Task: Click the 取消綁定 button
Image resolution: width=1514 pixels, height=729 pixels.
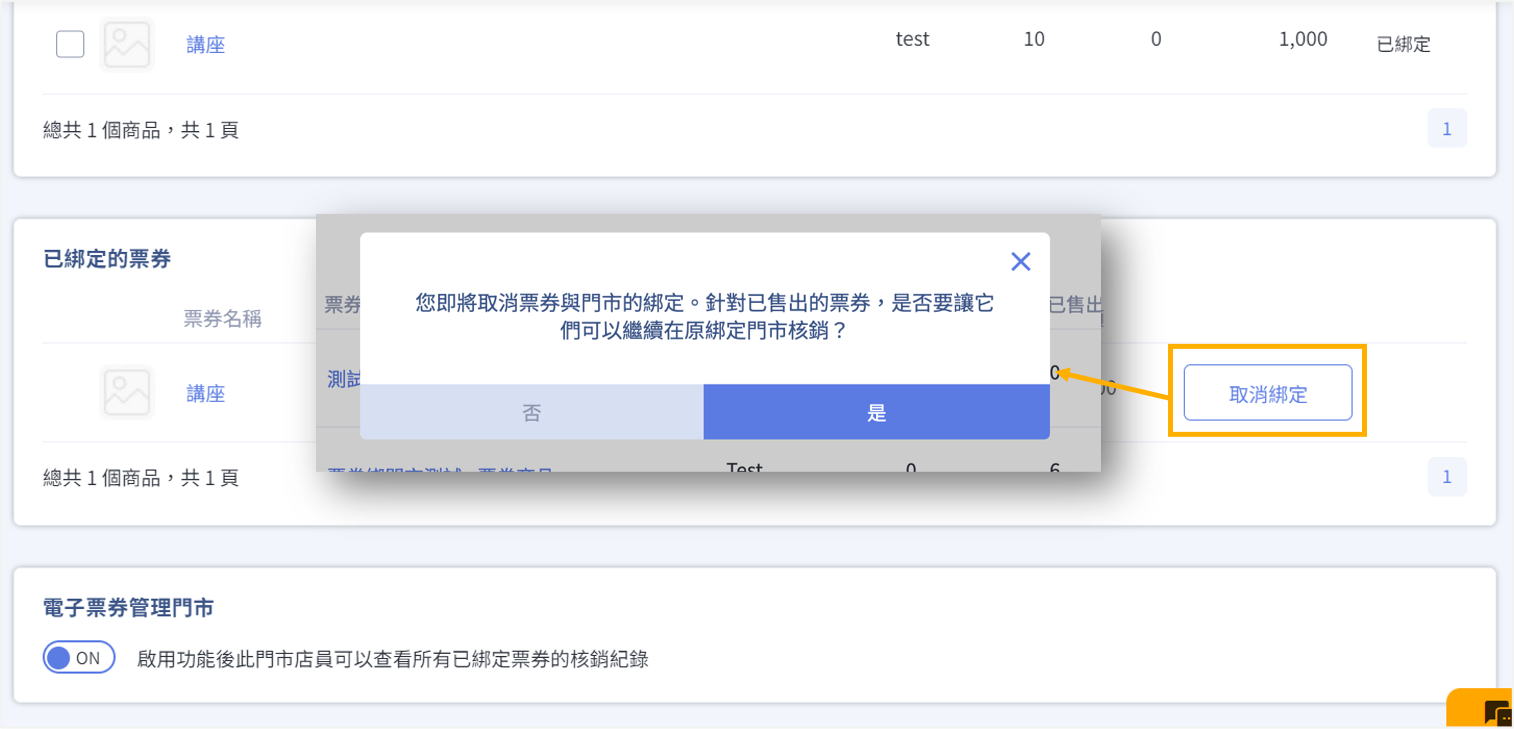Action: pyautogui.click(x=1267, y=393)
